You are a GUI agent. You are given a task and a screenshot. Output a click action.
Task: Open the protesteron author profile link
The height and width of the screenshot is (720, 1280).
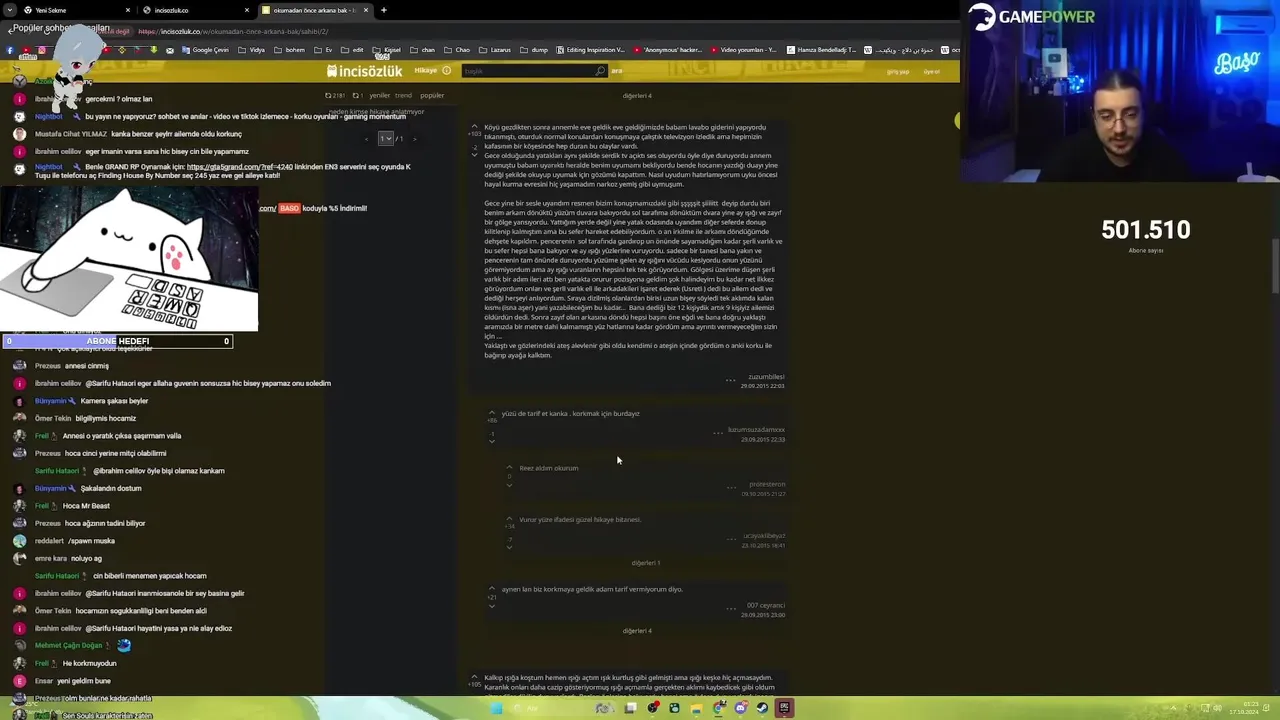point(767,484)
